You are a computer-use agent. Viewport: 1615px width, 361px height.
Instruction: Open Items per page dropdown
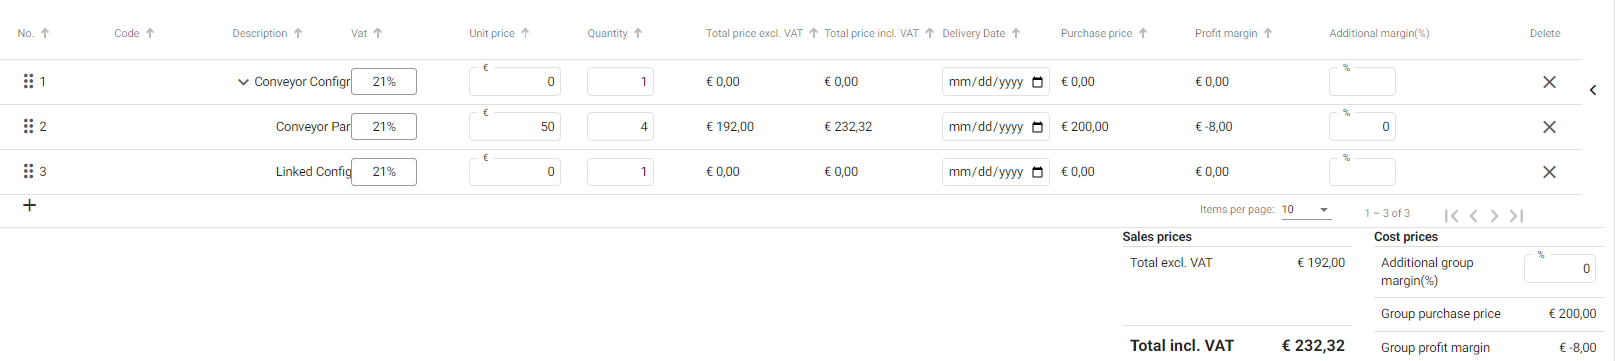point(1307,210)
